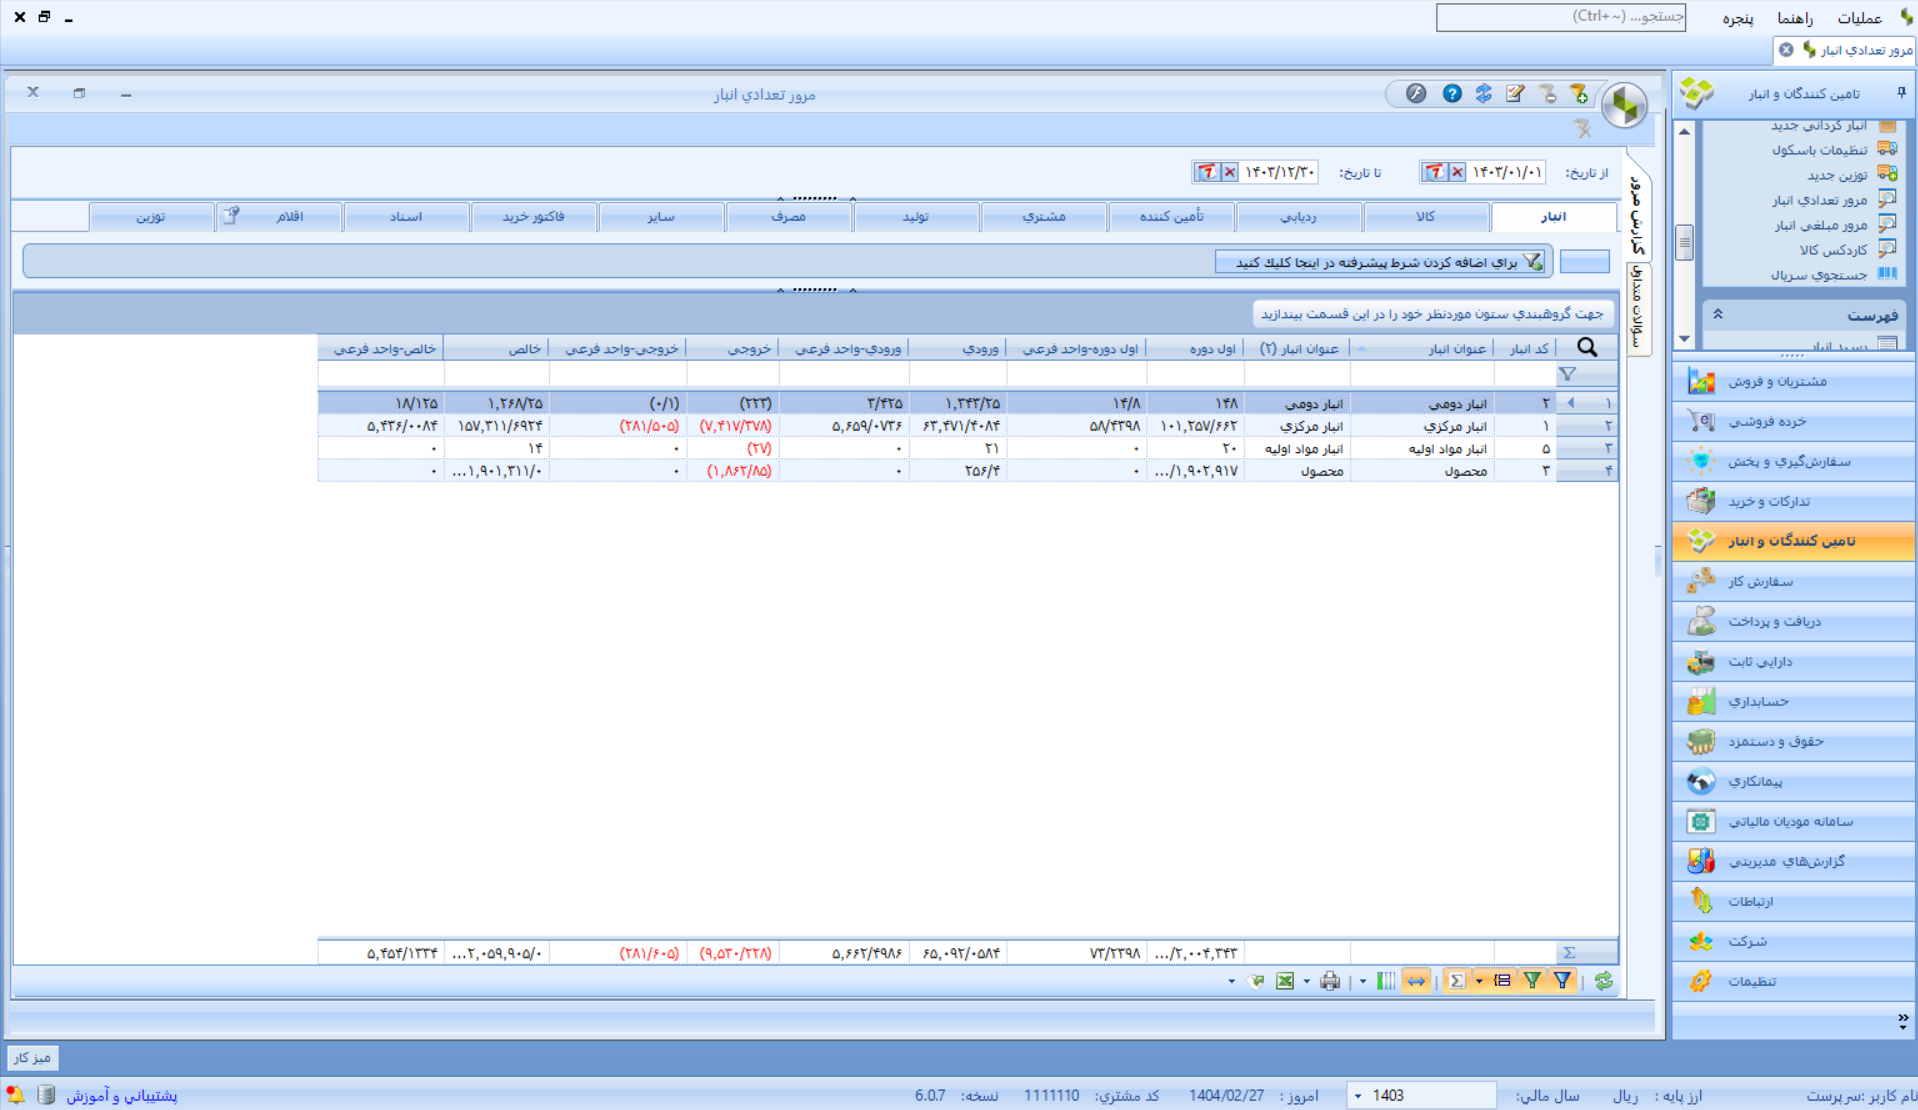This screenshot has height=1110, width=1918.
Task: Open the پشتیبانی و آموزش link in the status bar
Action: [x=122, y=1096]
